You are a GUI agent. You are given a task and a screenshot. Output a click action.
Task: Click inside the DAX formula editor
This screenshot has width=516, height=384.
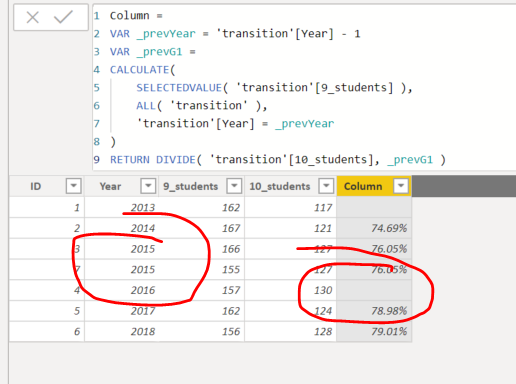pos(304,87)
